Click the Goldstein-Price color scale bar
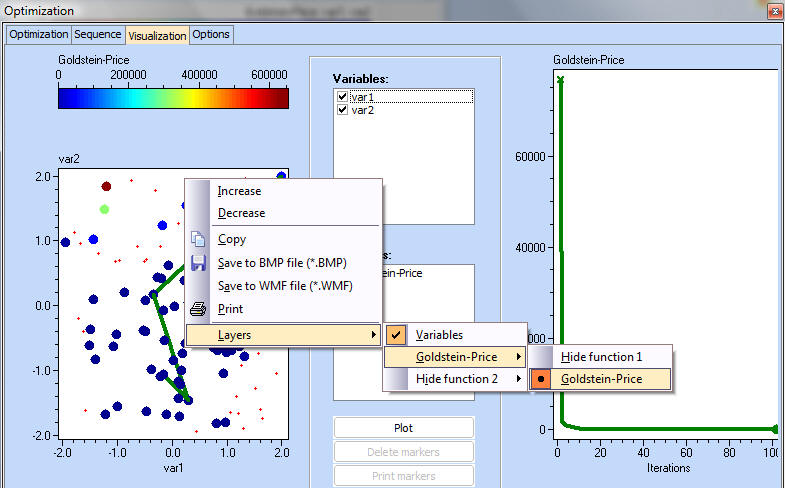The width and height of the screenshot is (785, 488). point(173,98)
